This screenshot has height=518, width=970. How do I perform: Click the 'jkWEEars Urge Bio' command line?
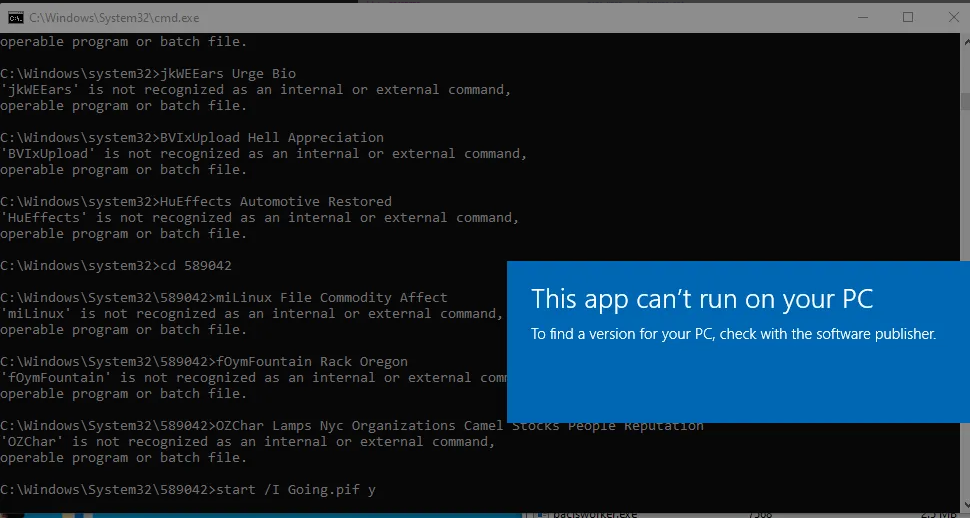(148, 74)
